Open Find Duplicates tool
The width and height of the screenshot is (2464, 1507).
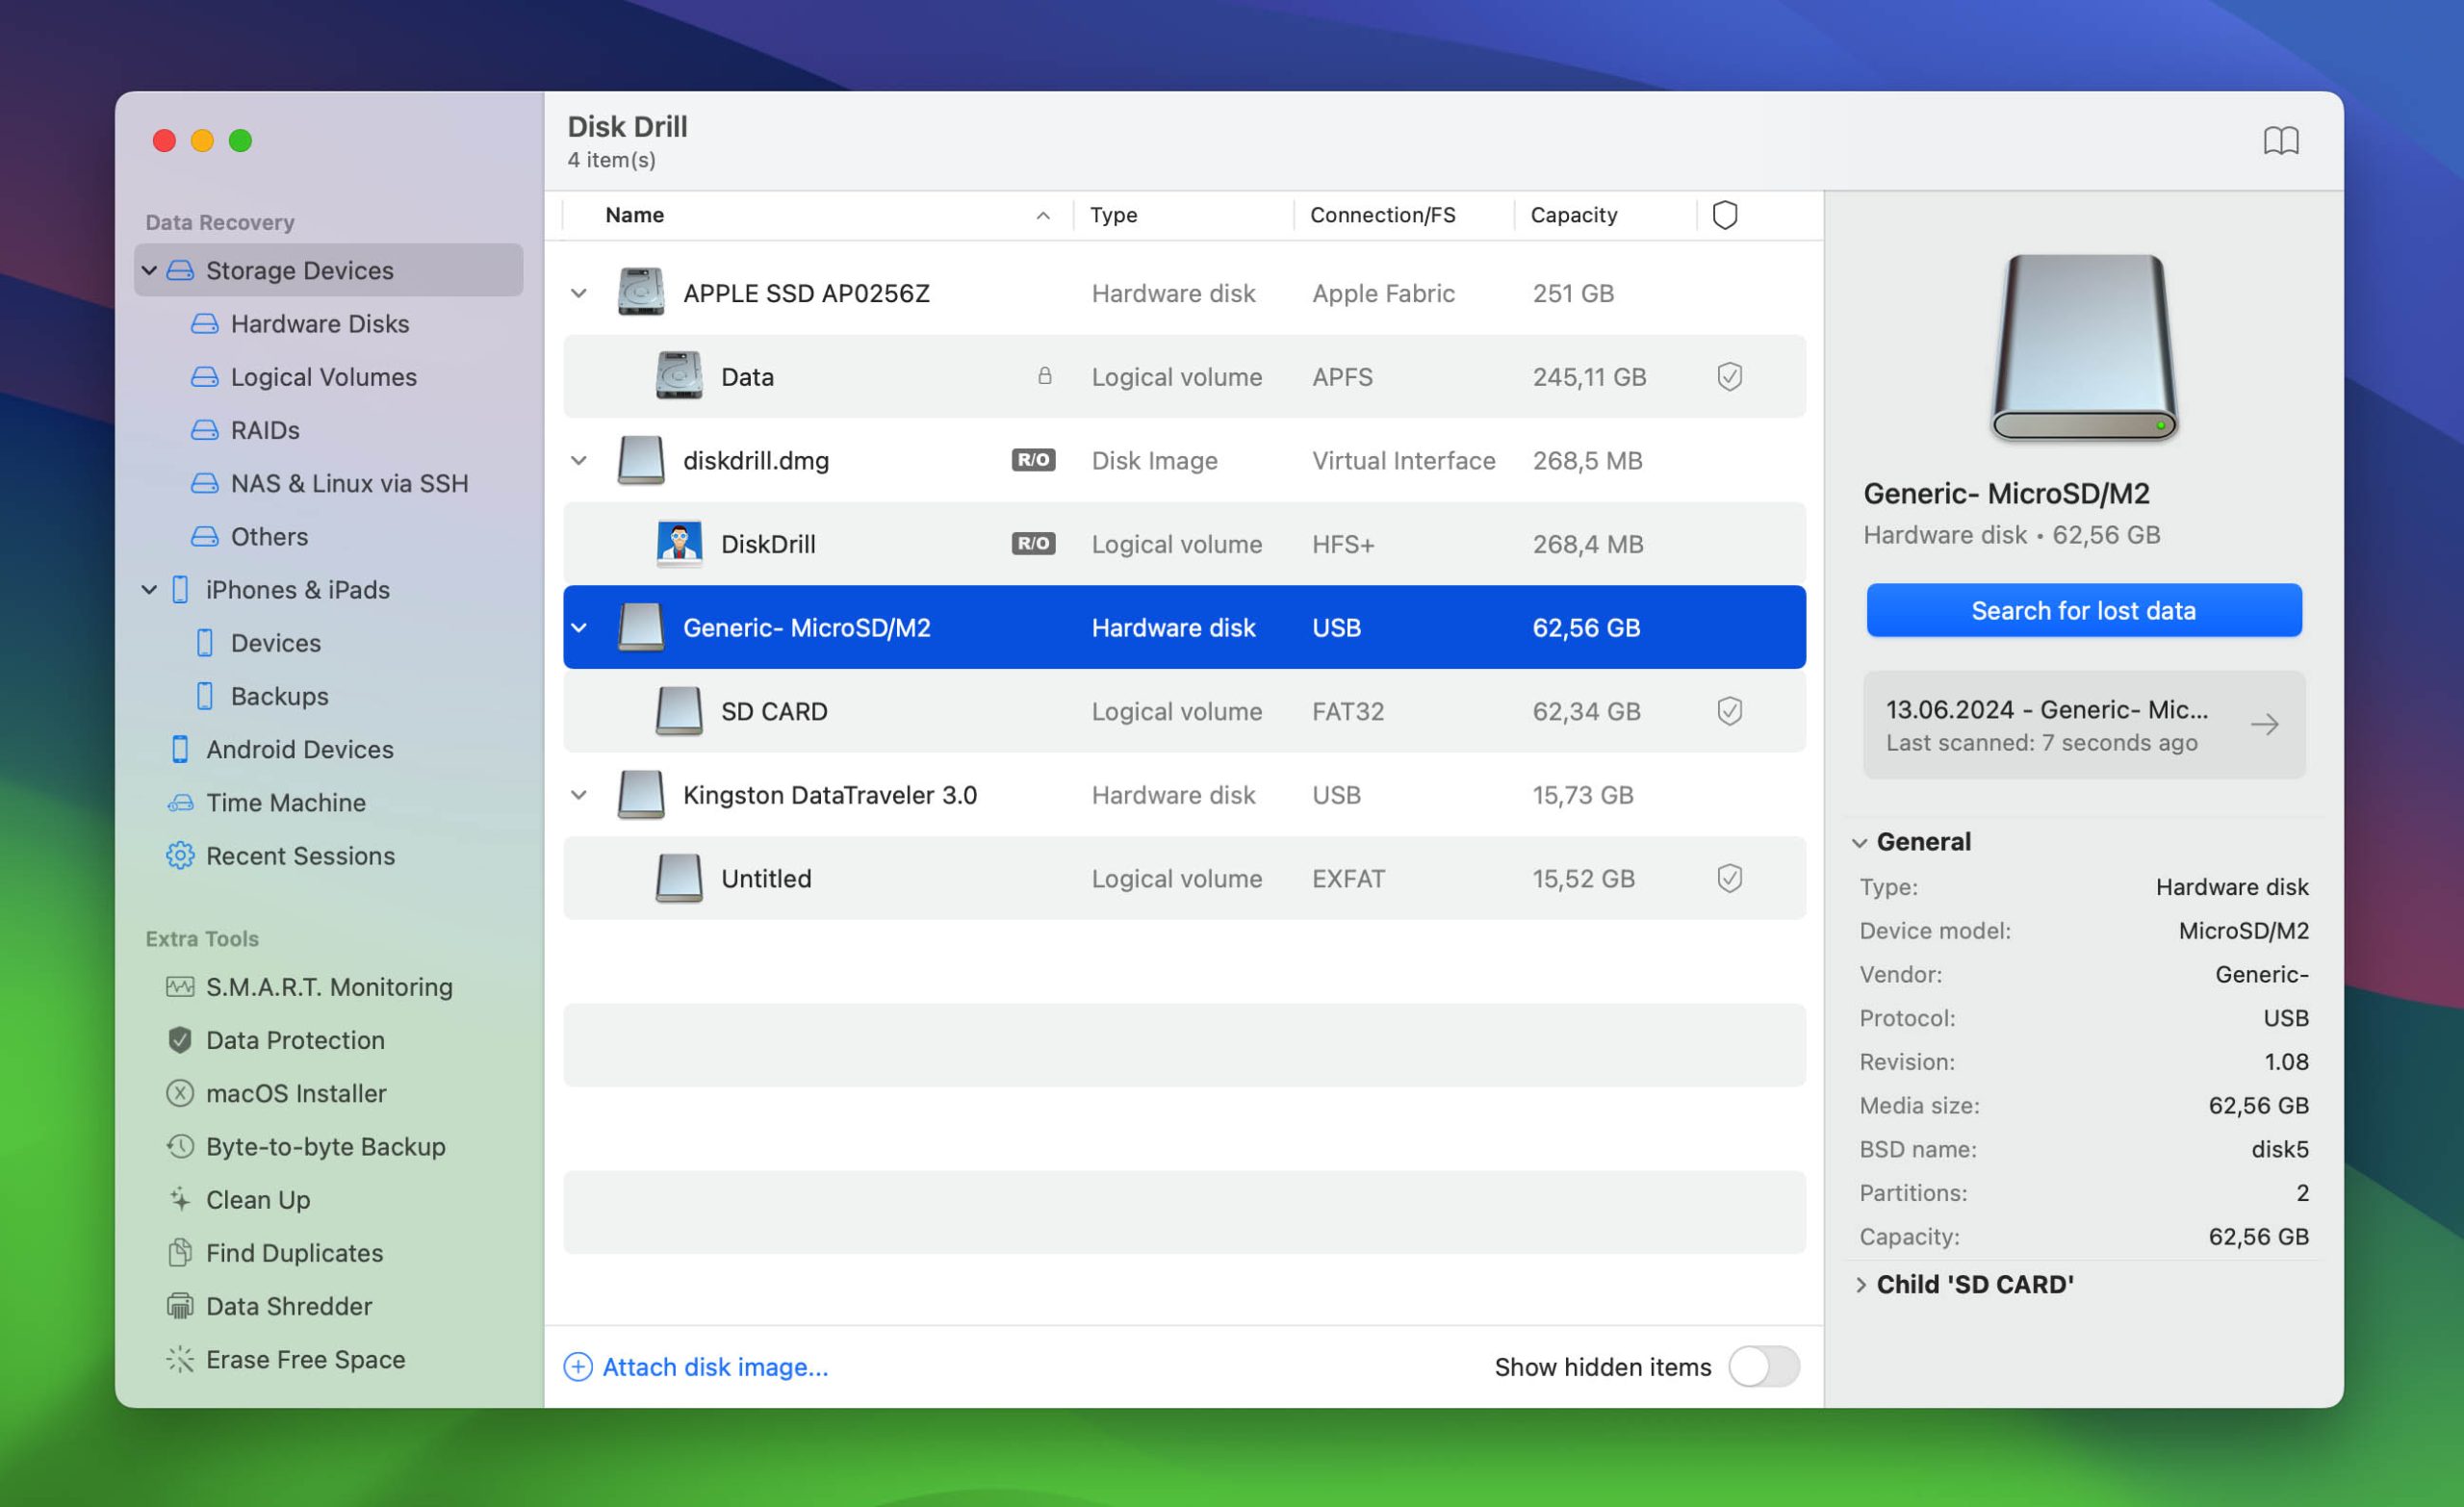(275, 1253)
